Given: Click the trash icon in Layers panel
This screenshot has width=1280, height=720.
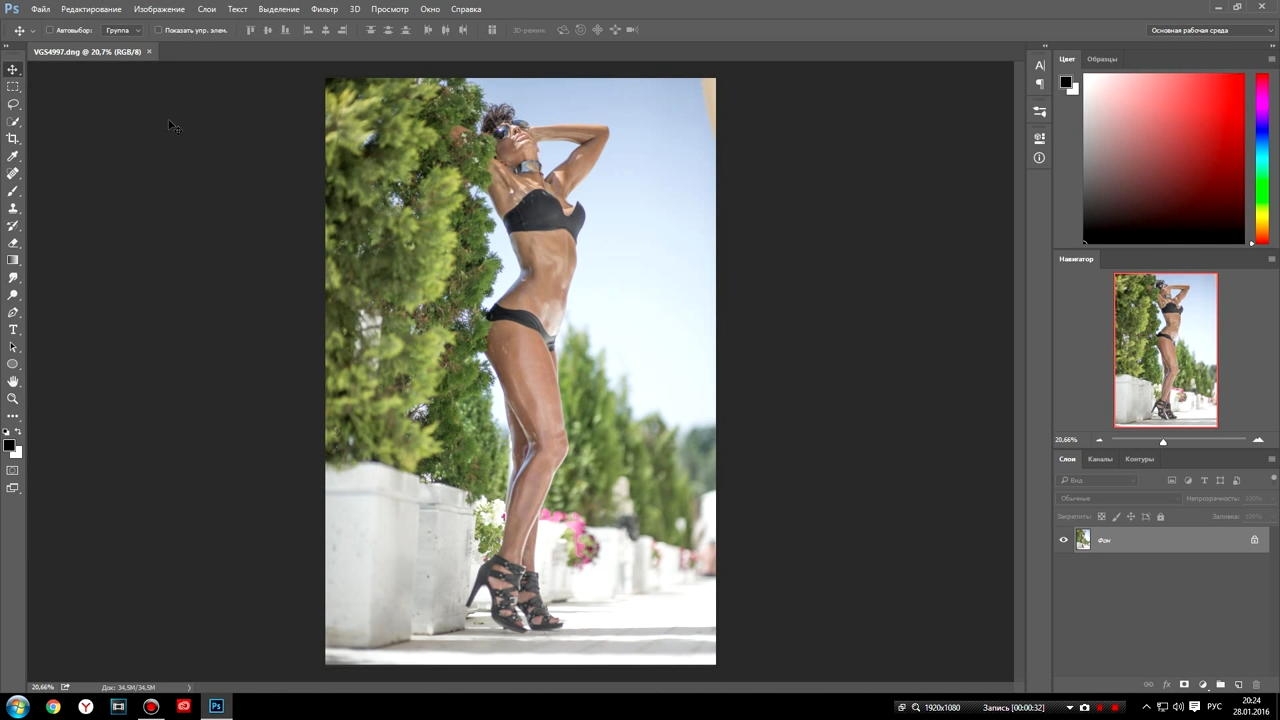Looking at the screenshot, I should pyautogui.click(x=1256, y=685).
